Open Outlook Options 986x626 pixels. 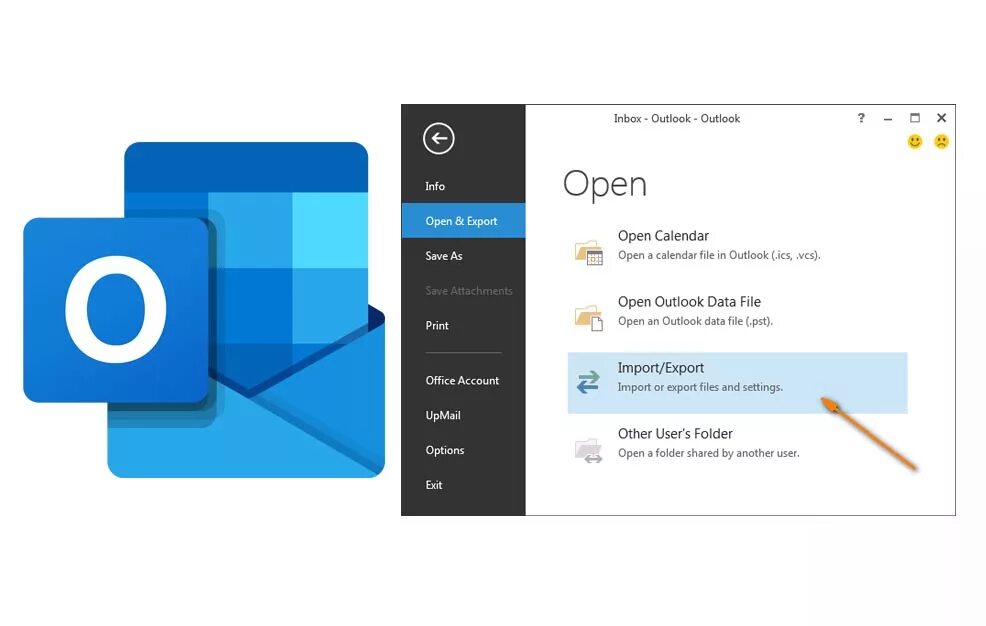pyautogui.click(x=445, y=450)
